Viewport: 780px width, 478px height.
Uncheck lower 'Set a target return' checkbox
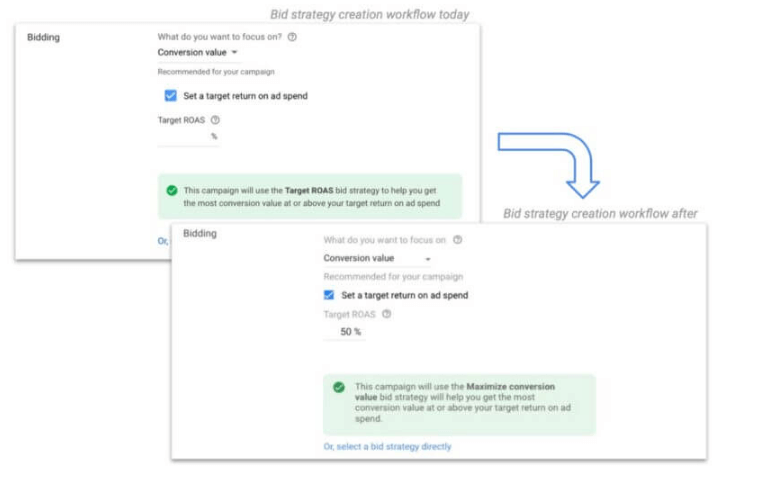[x=329, y=295]
